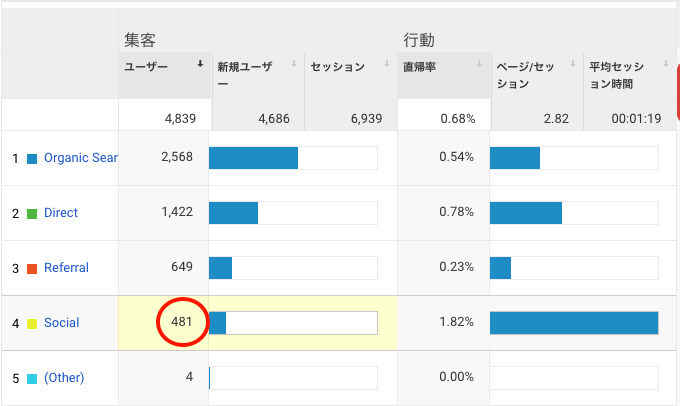Click the 集客 group header
Viewport: 680px width, 406px height.
coord(140,40)
